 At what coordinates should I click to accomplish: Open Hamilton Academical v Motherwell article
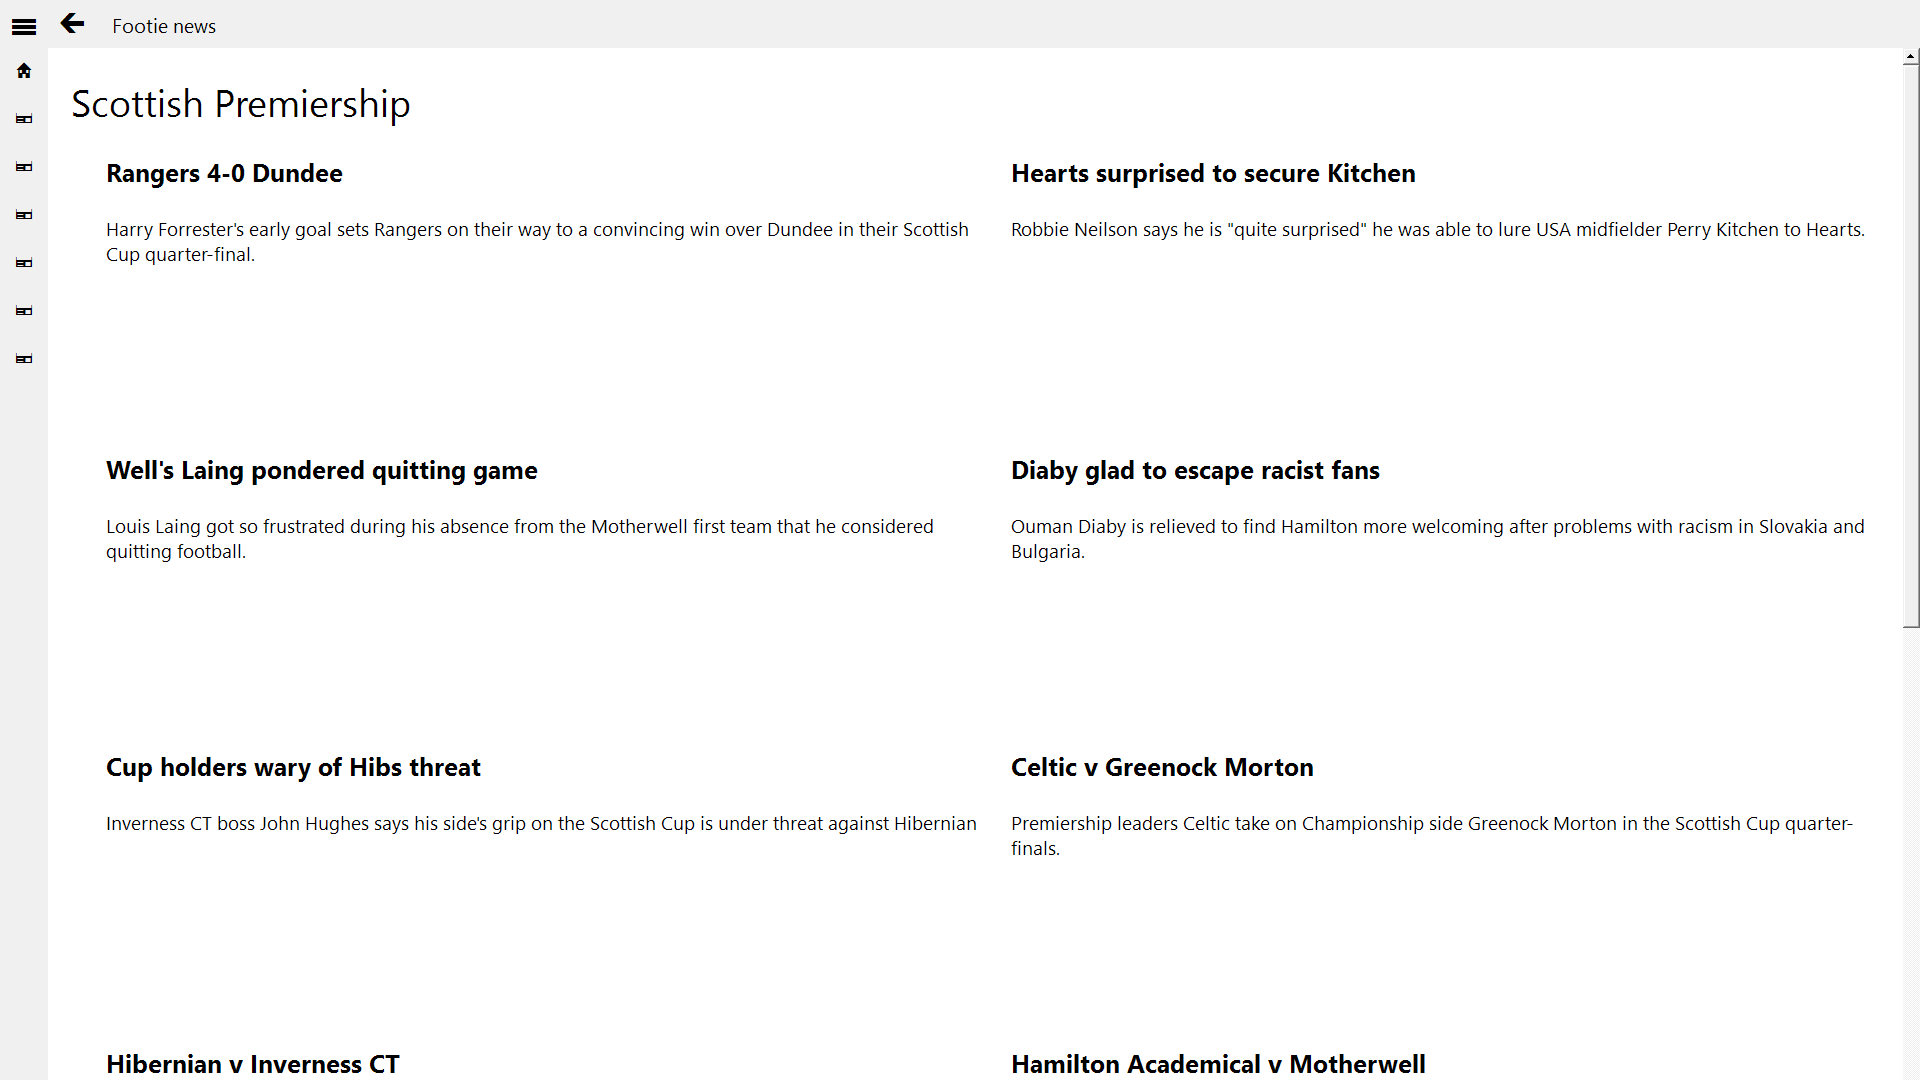coord(1217,1064)
